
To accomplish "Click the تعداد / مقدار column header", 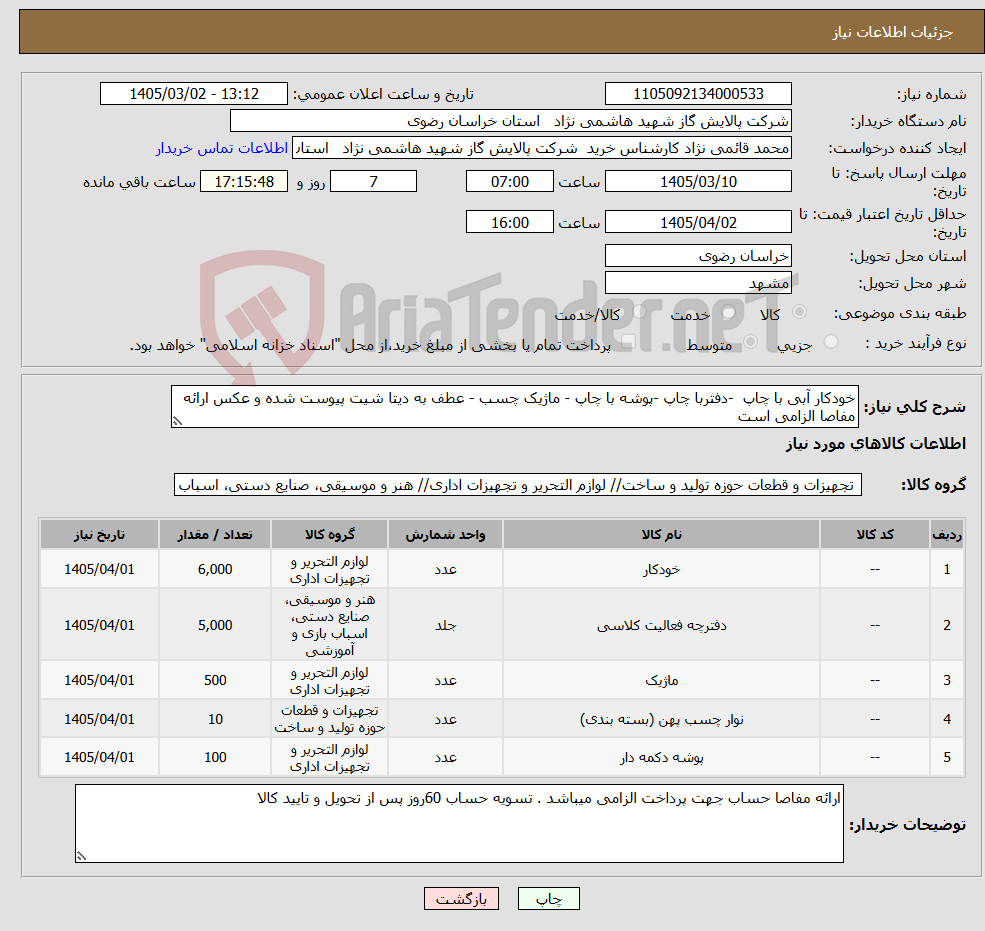I will (x=215, y=535).
